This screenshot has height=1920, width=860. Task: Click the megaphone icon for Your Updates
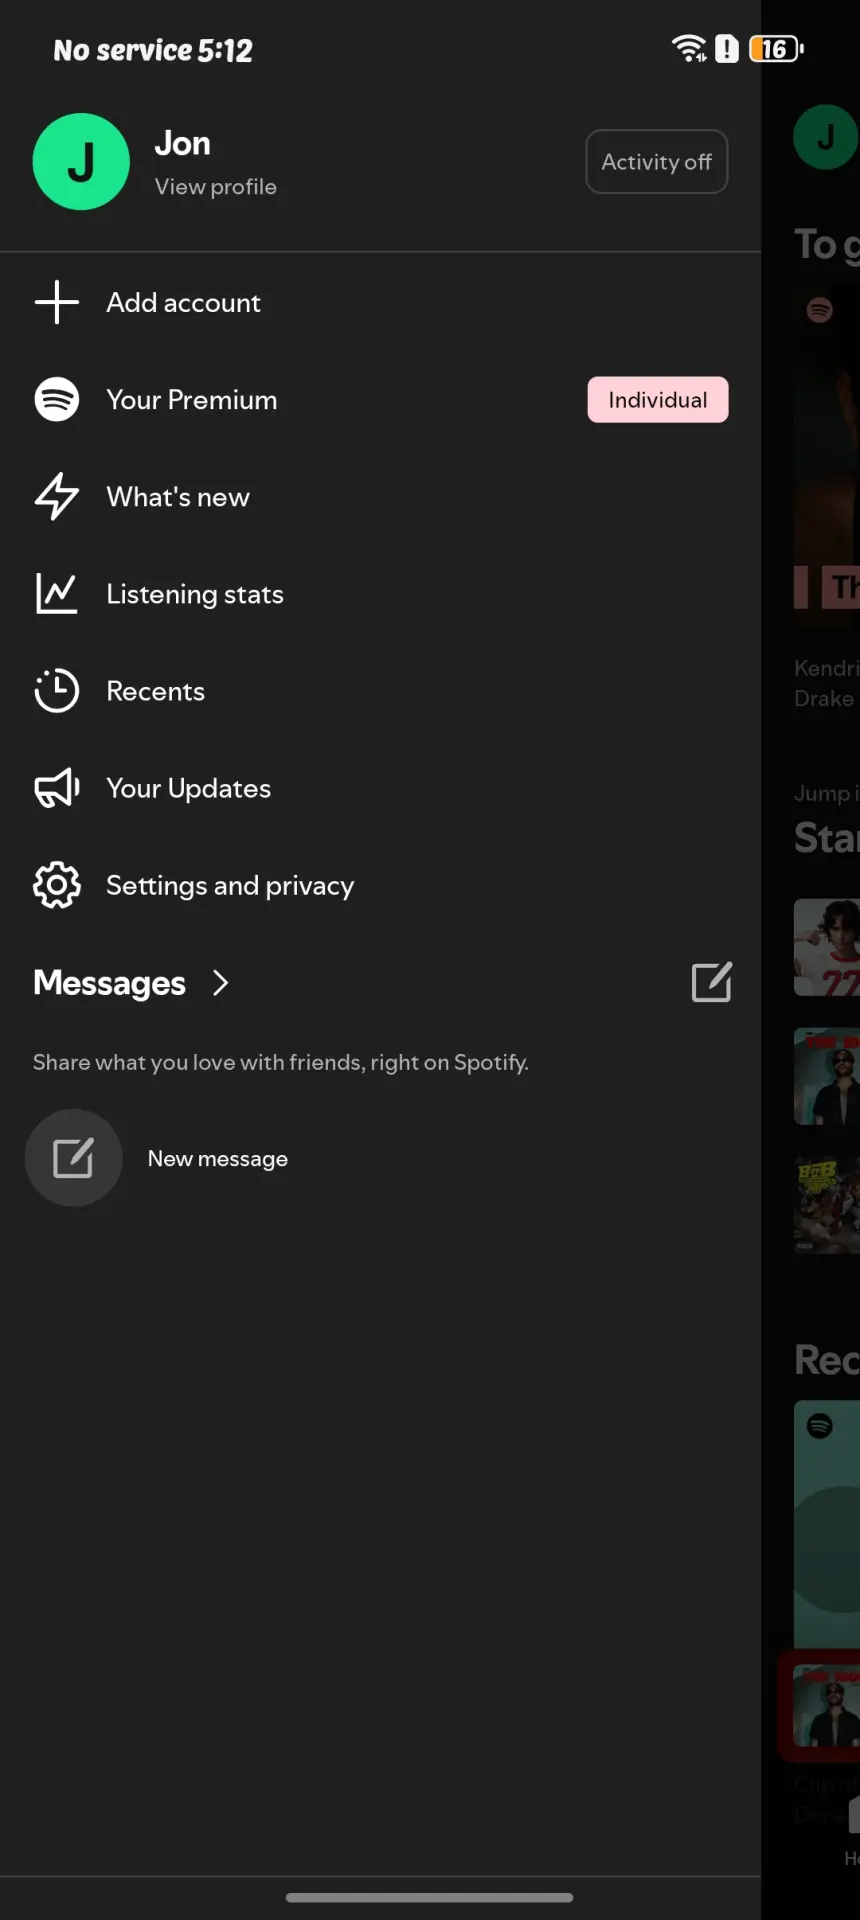(x=57, y=788)
